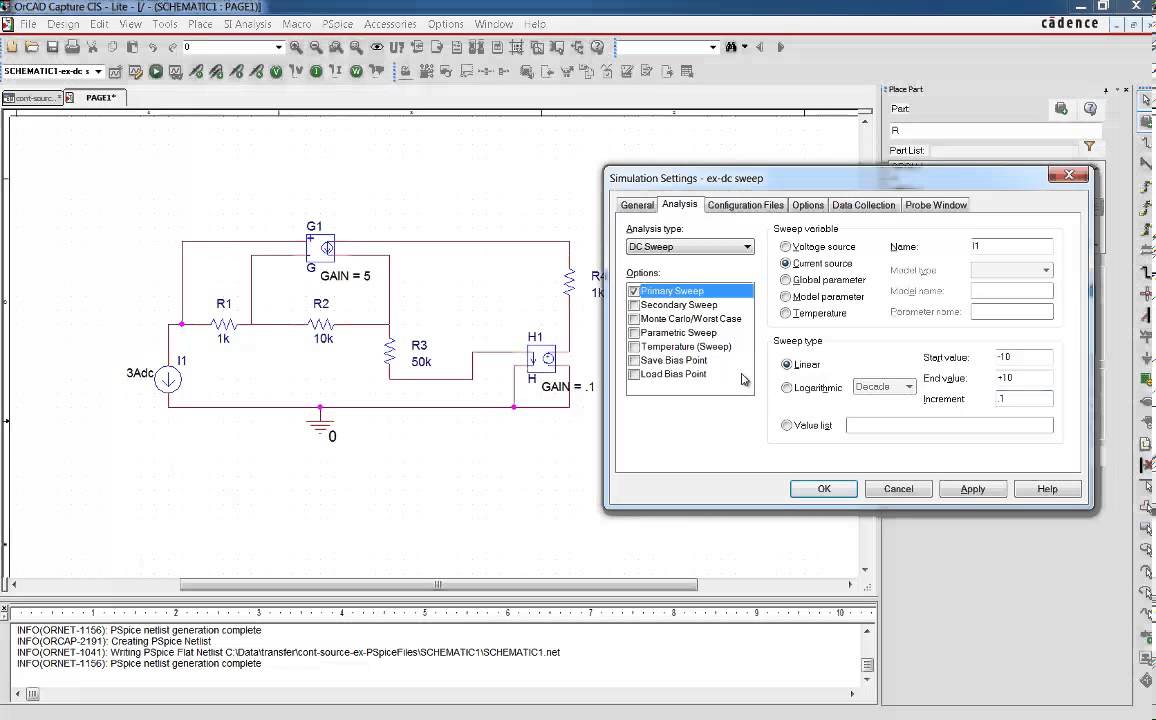Click OK in Simulation Settings
Screen dimensions: 1156x720
[824, 489]
